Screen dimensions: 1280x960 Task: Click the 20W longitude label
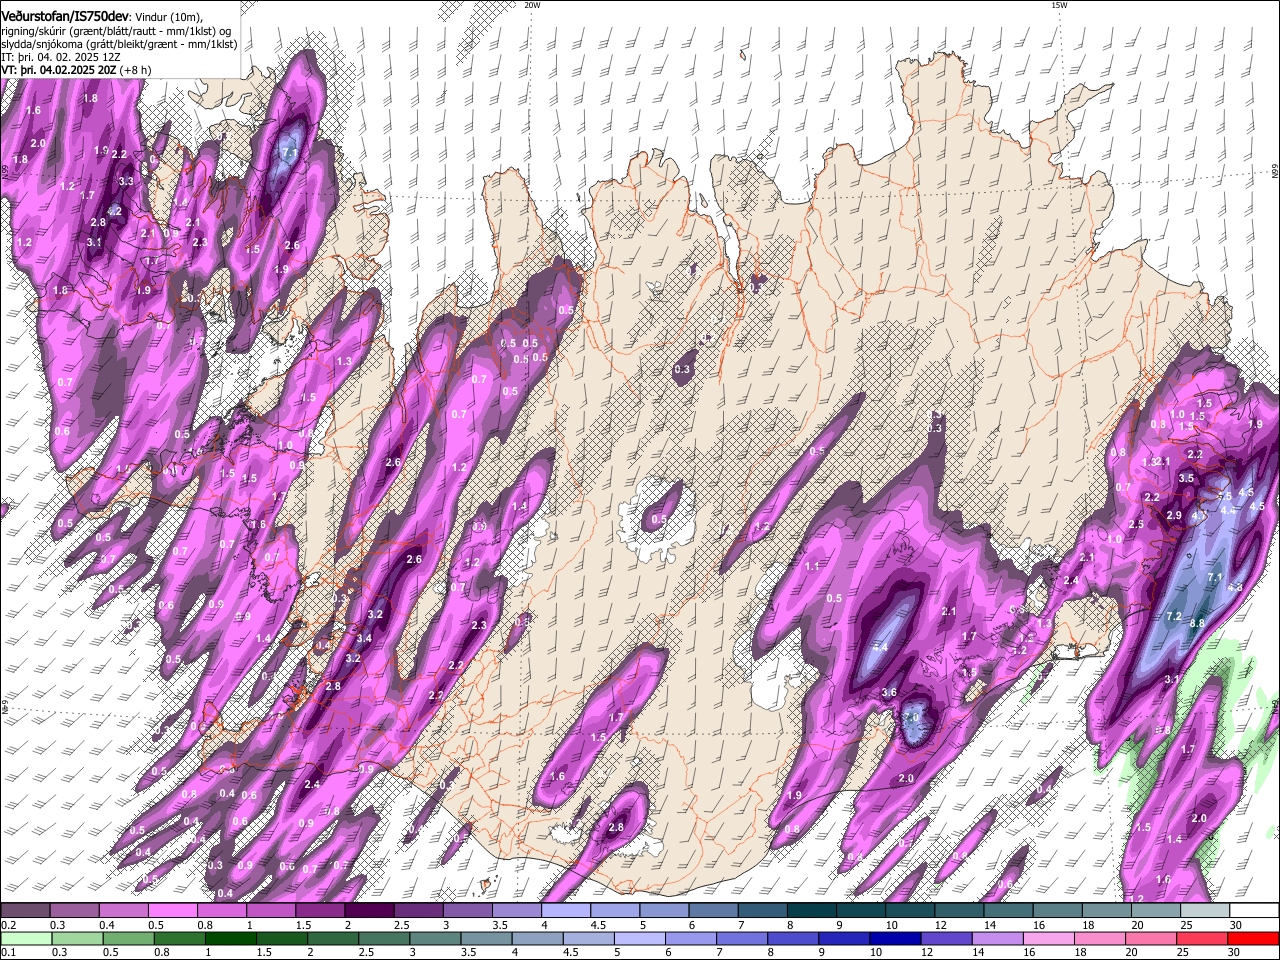tap(532, 5)
